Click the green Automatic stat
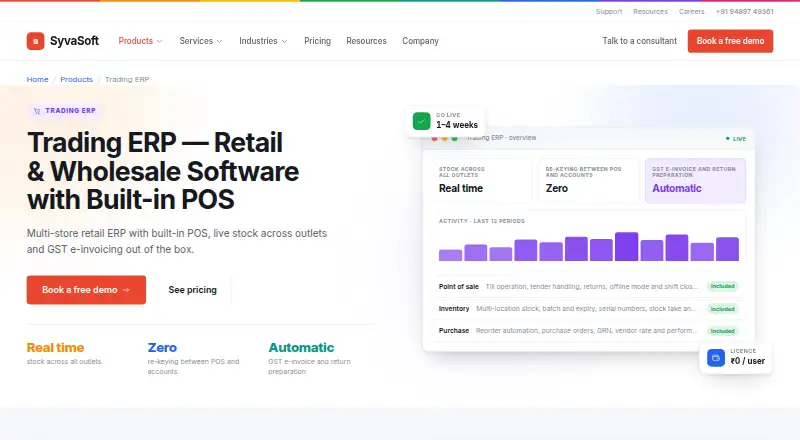 pos(301,348)
